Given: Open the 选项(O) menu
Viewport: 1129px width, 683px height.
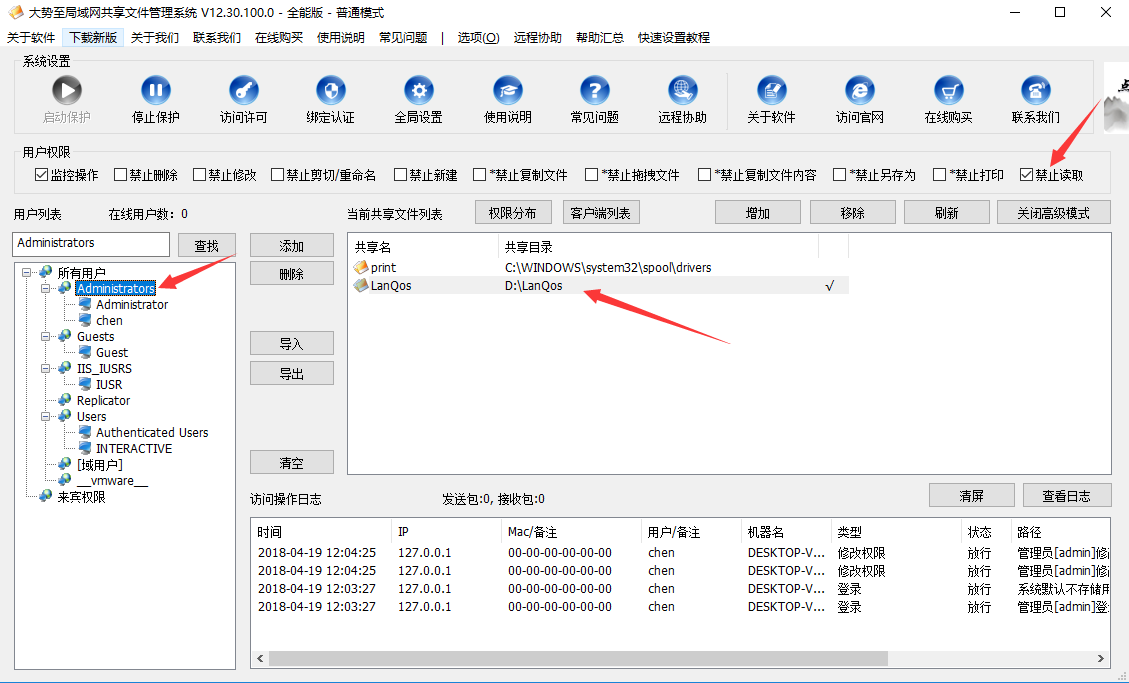Looking at the screenshot, I should click(x=478, y=37).
